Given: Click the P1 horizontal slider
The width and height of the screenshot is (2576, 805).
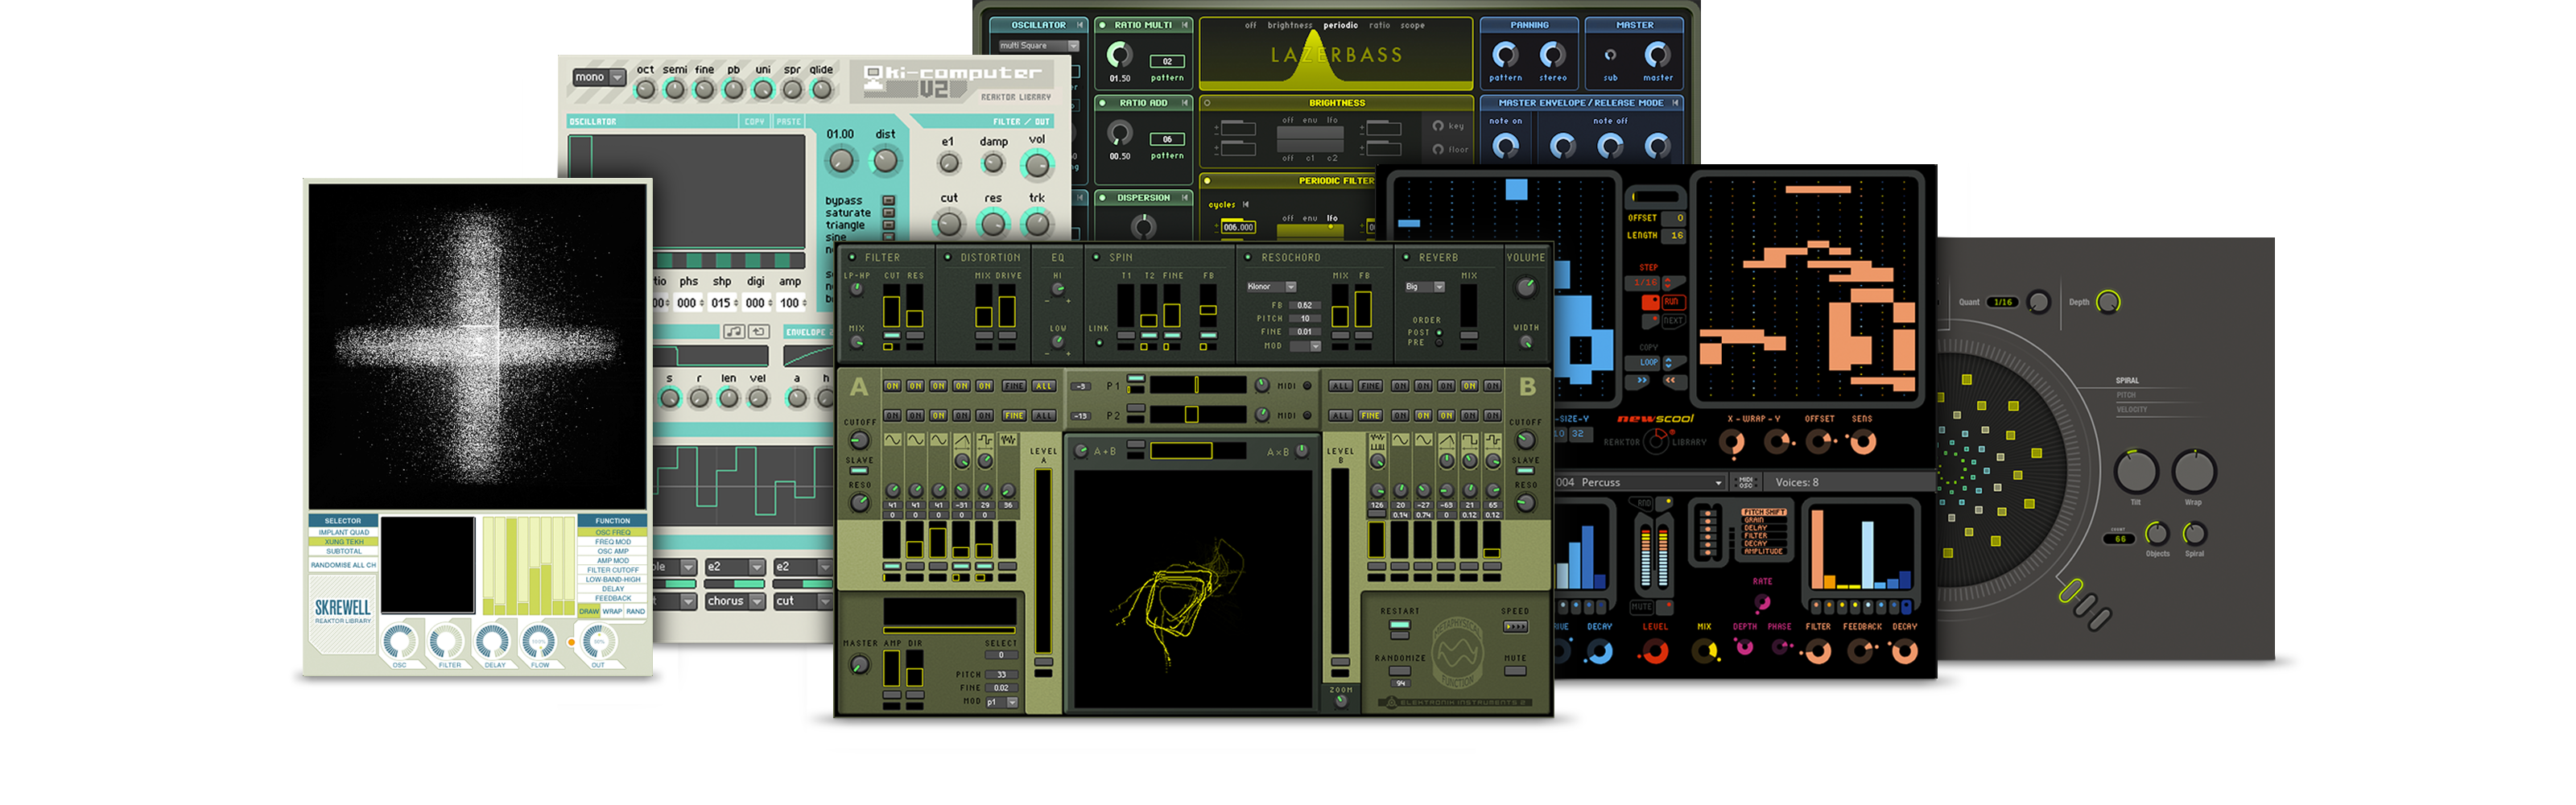Looking at the screenshot, I should pyautogui.click(x=1197, y=385).
